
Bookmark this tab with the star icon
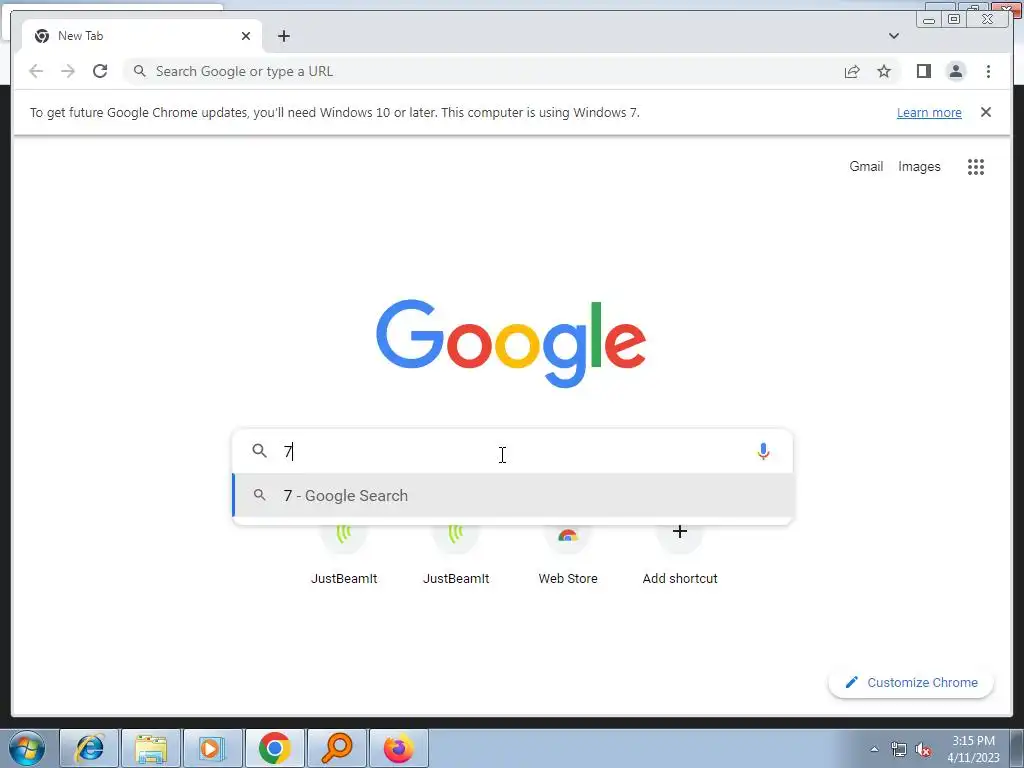pos(884,71)
